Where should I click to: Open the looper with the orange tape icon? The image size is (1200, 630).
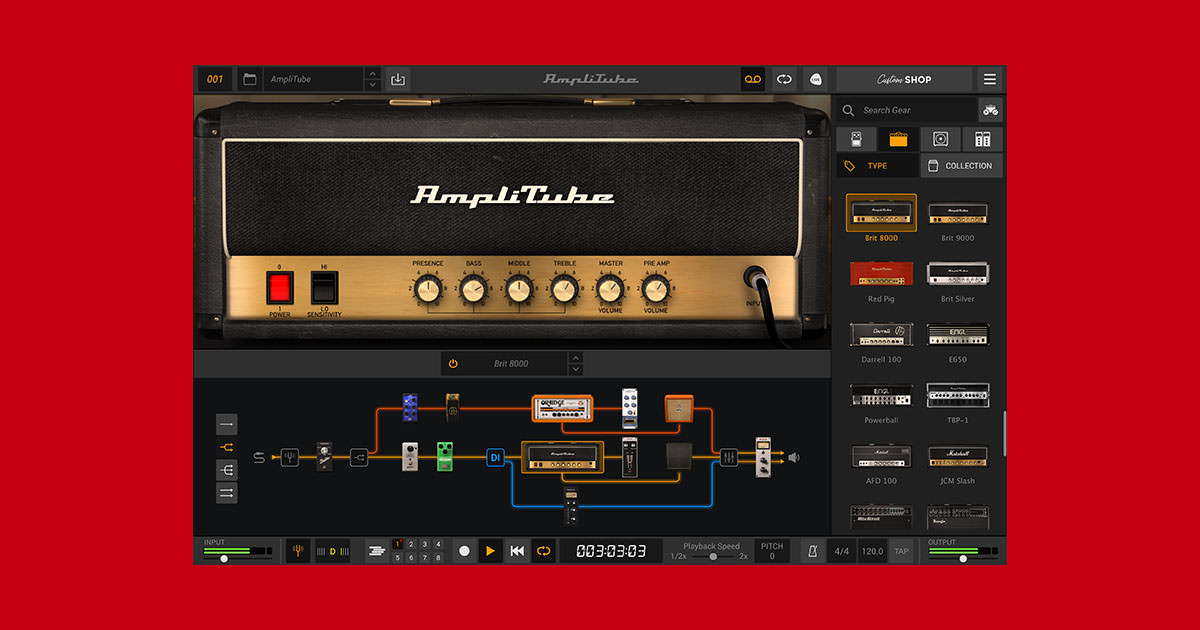coord(752,78)
